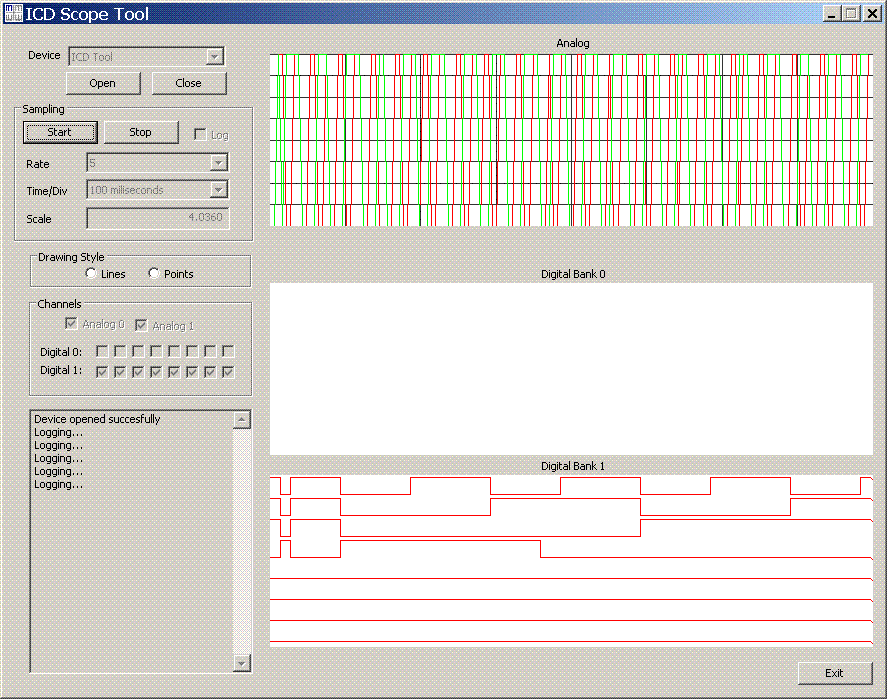This screenshot has height=699, width=887.
Task: Uncheck the sixth Digital 1 checkbox
Action: (192, 372)
